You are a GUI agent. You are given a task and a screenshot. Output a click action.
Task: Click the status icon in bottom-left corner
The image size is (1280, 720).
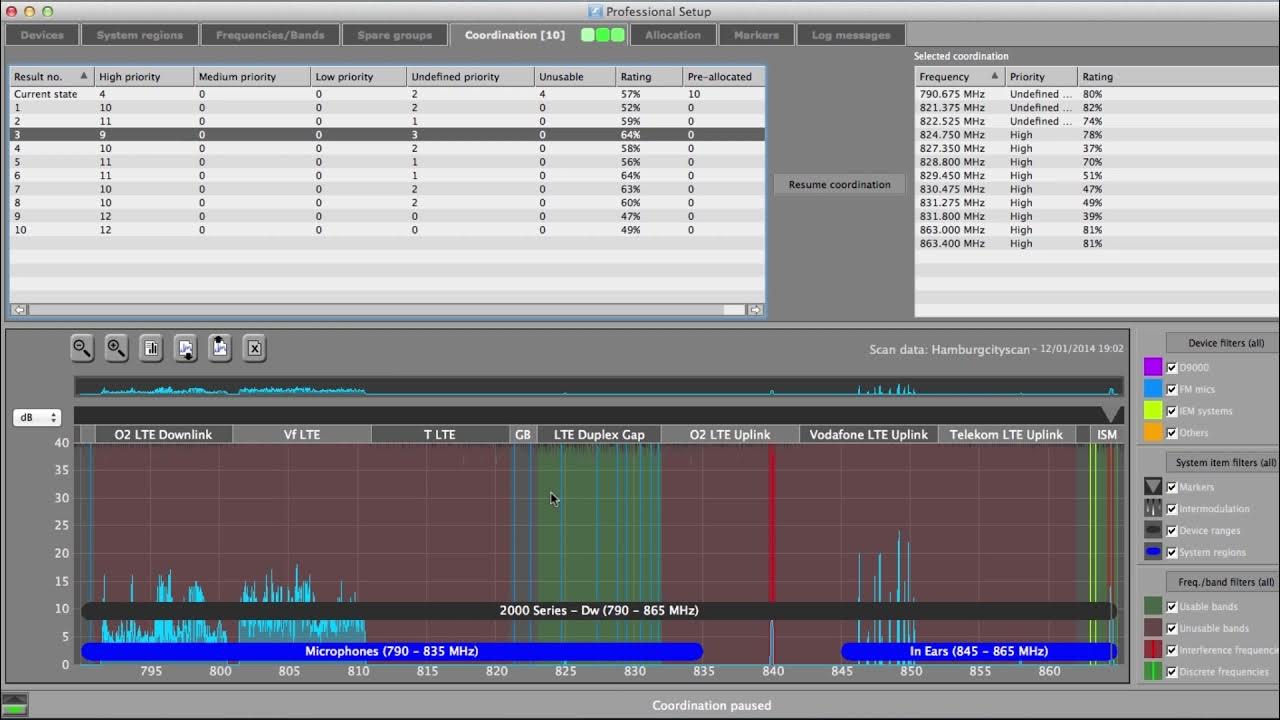point(15,704)
